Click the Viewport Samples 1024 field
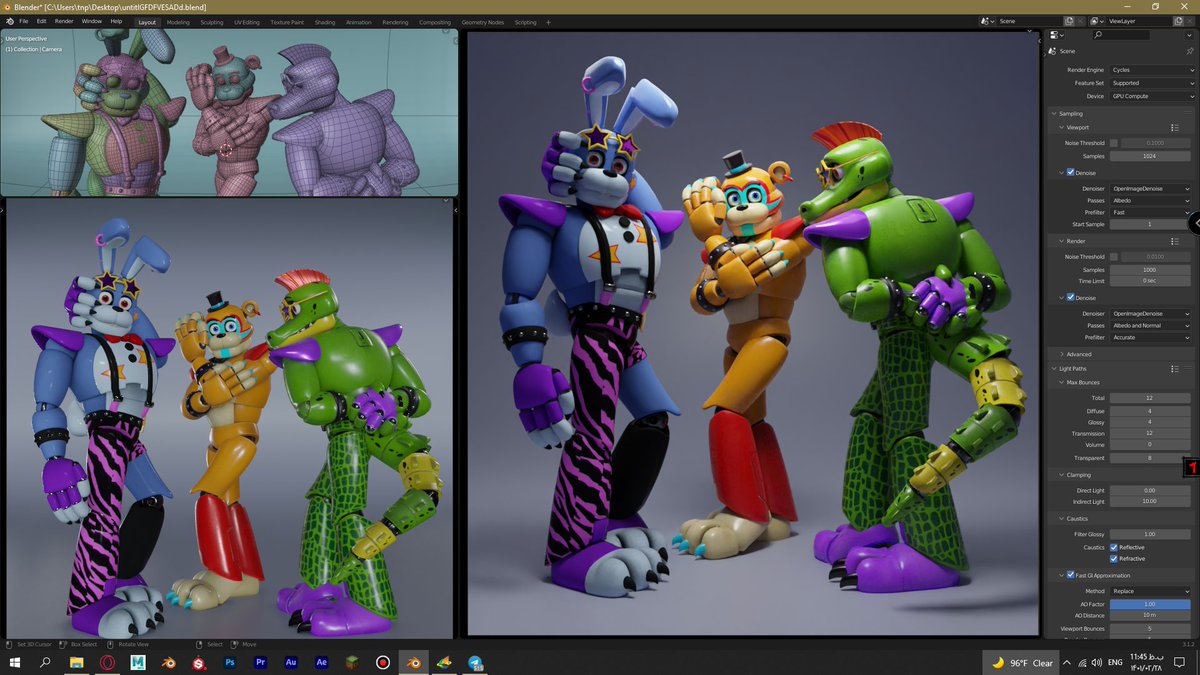This screenshot has width=1200, height=675. click(1149, 156)
